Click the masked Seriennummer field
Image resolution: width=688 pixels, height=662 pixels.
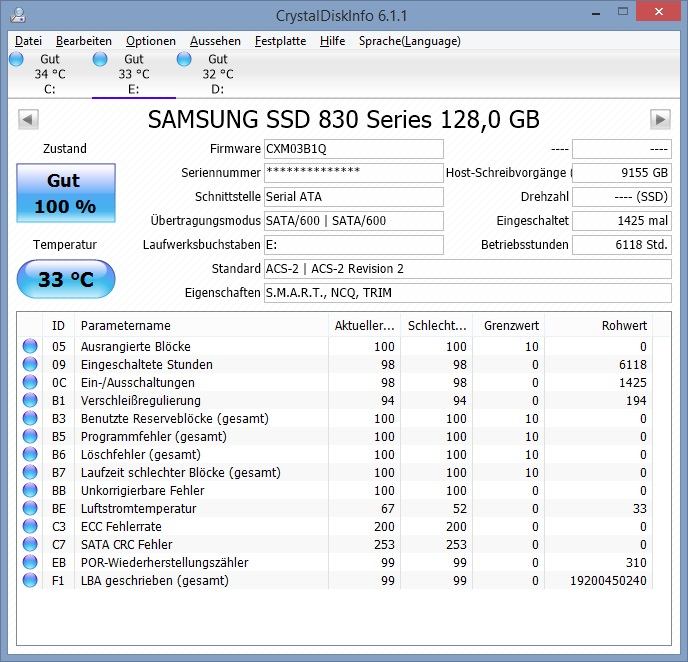(354, 173)
